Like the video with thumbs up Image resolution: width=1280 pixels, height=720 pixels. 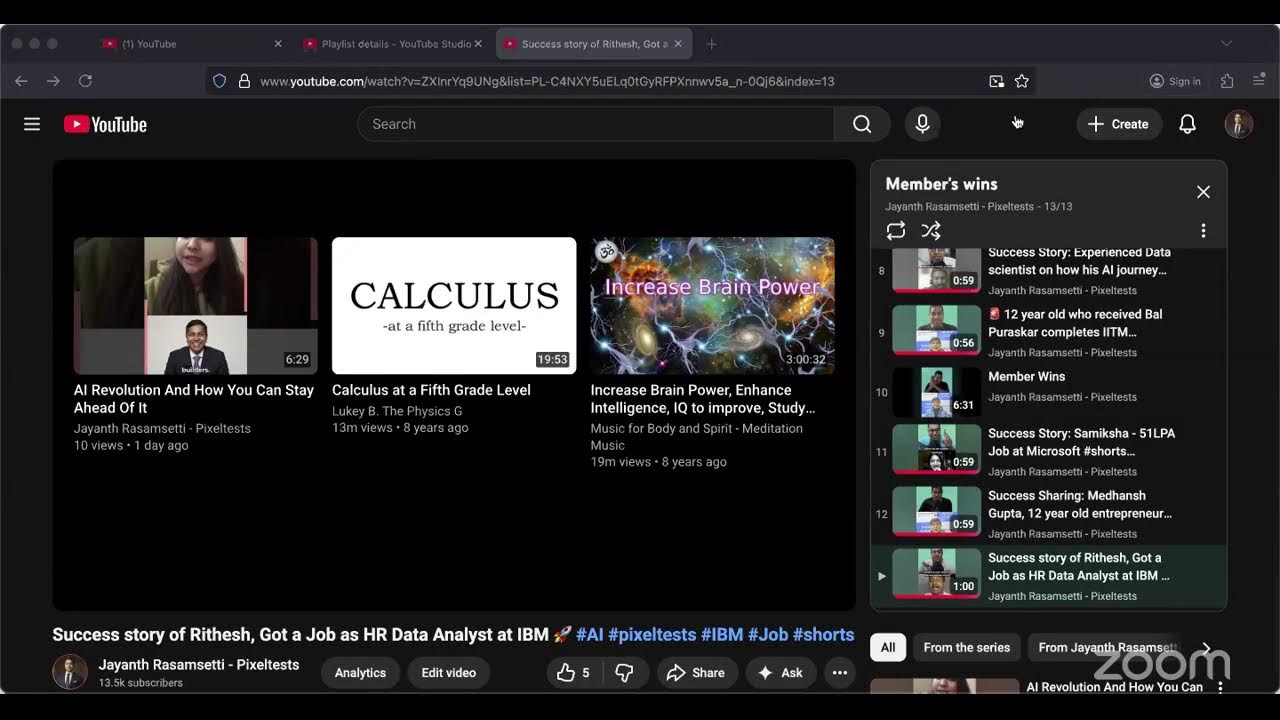[x=572, y=673]
